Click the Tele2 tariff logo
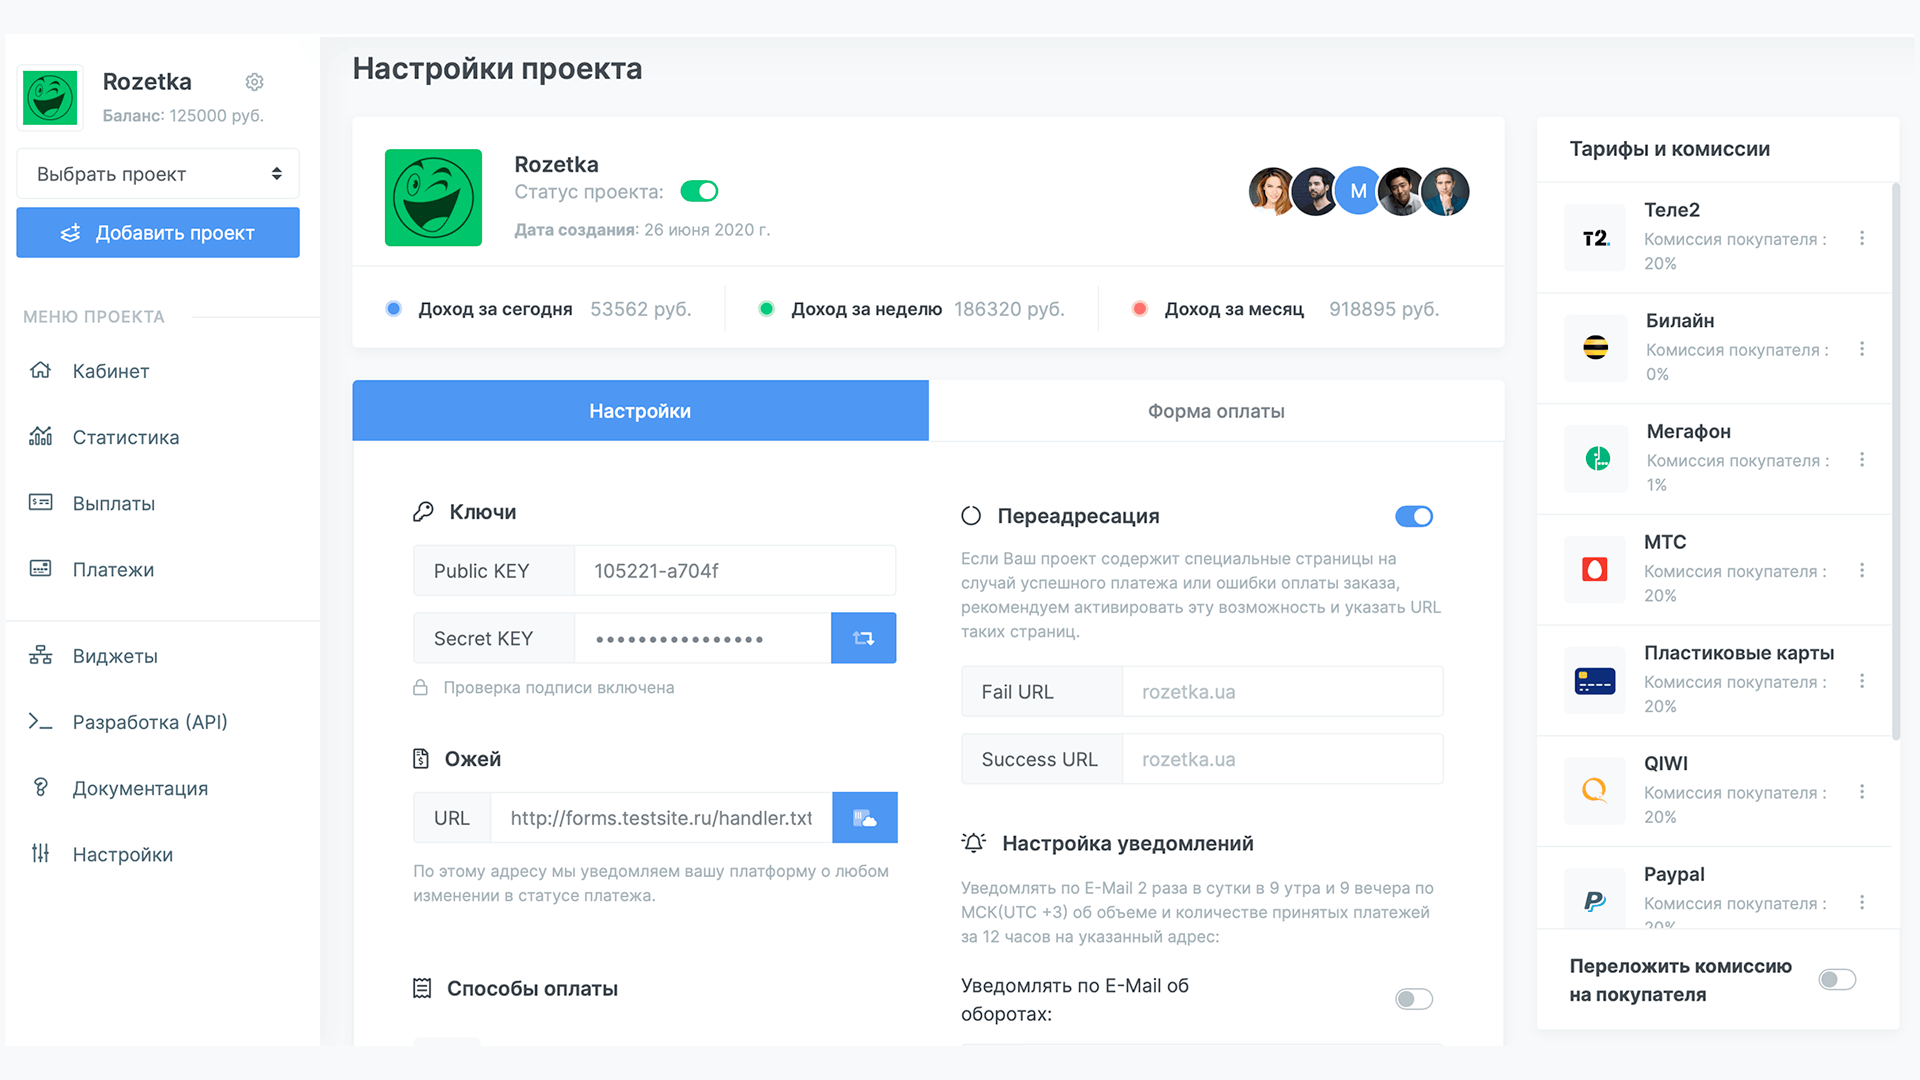This screenshot has height=1080, width=1920. coord(1595,238)
